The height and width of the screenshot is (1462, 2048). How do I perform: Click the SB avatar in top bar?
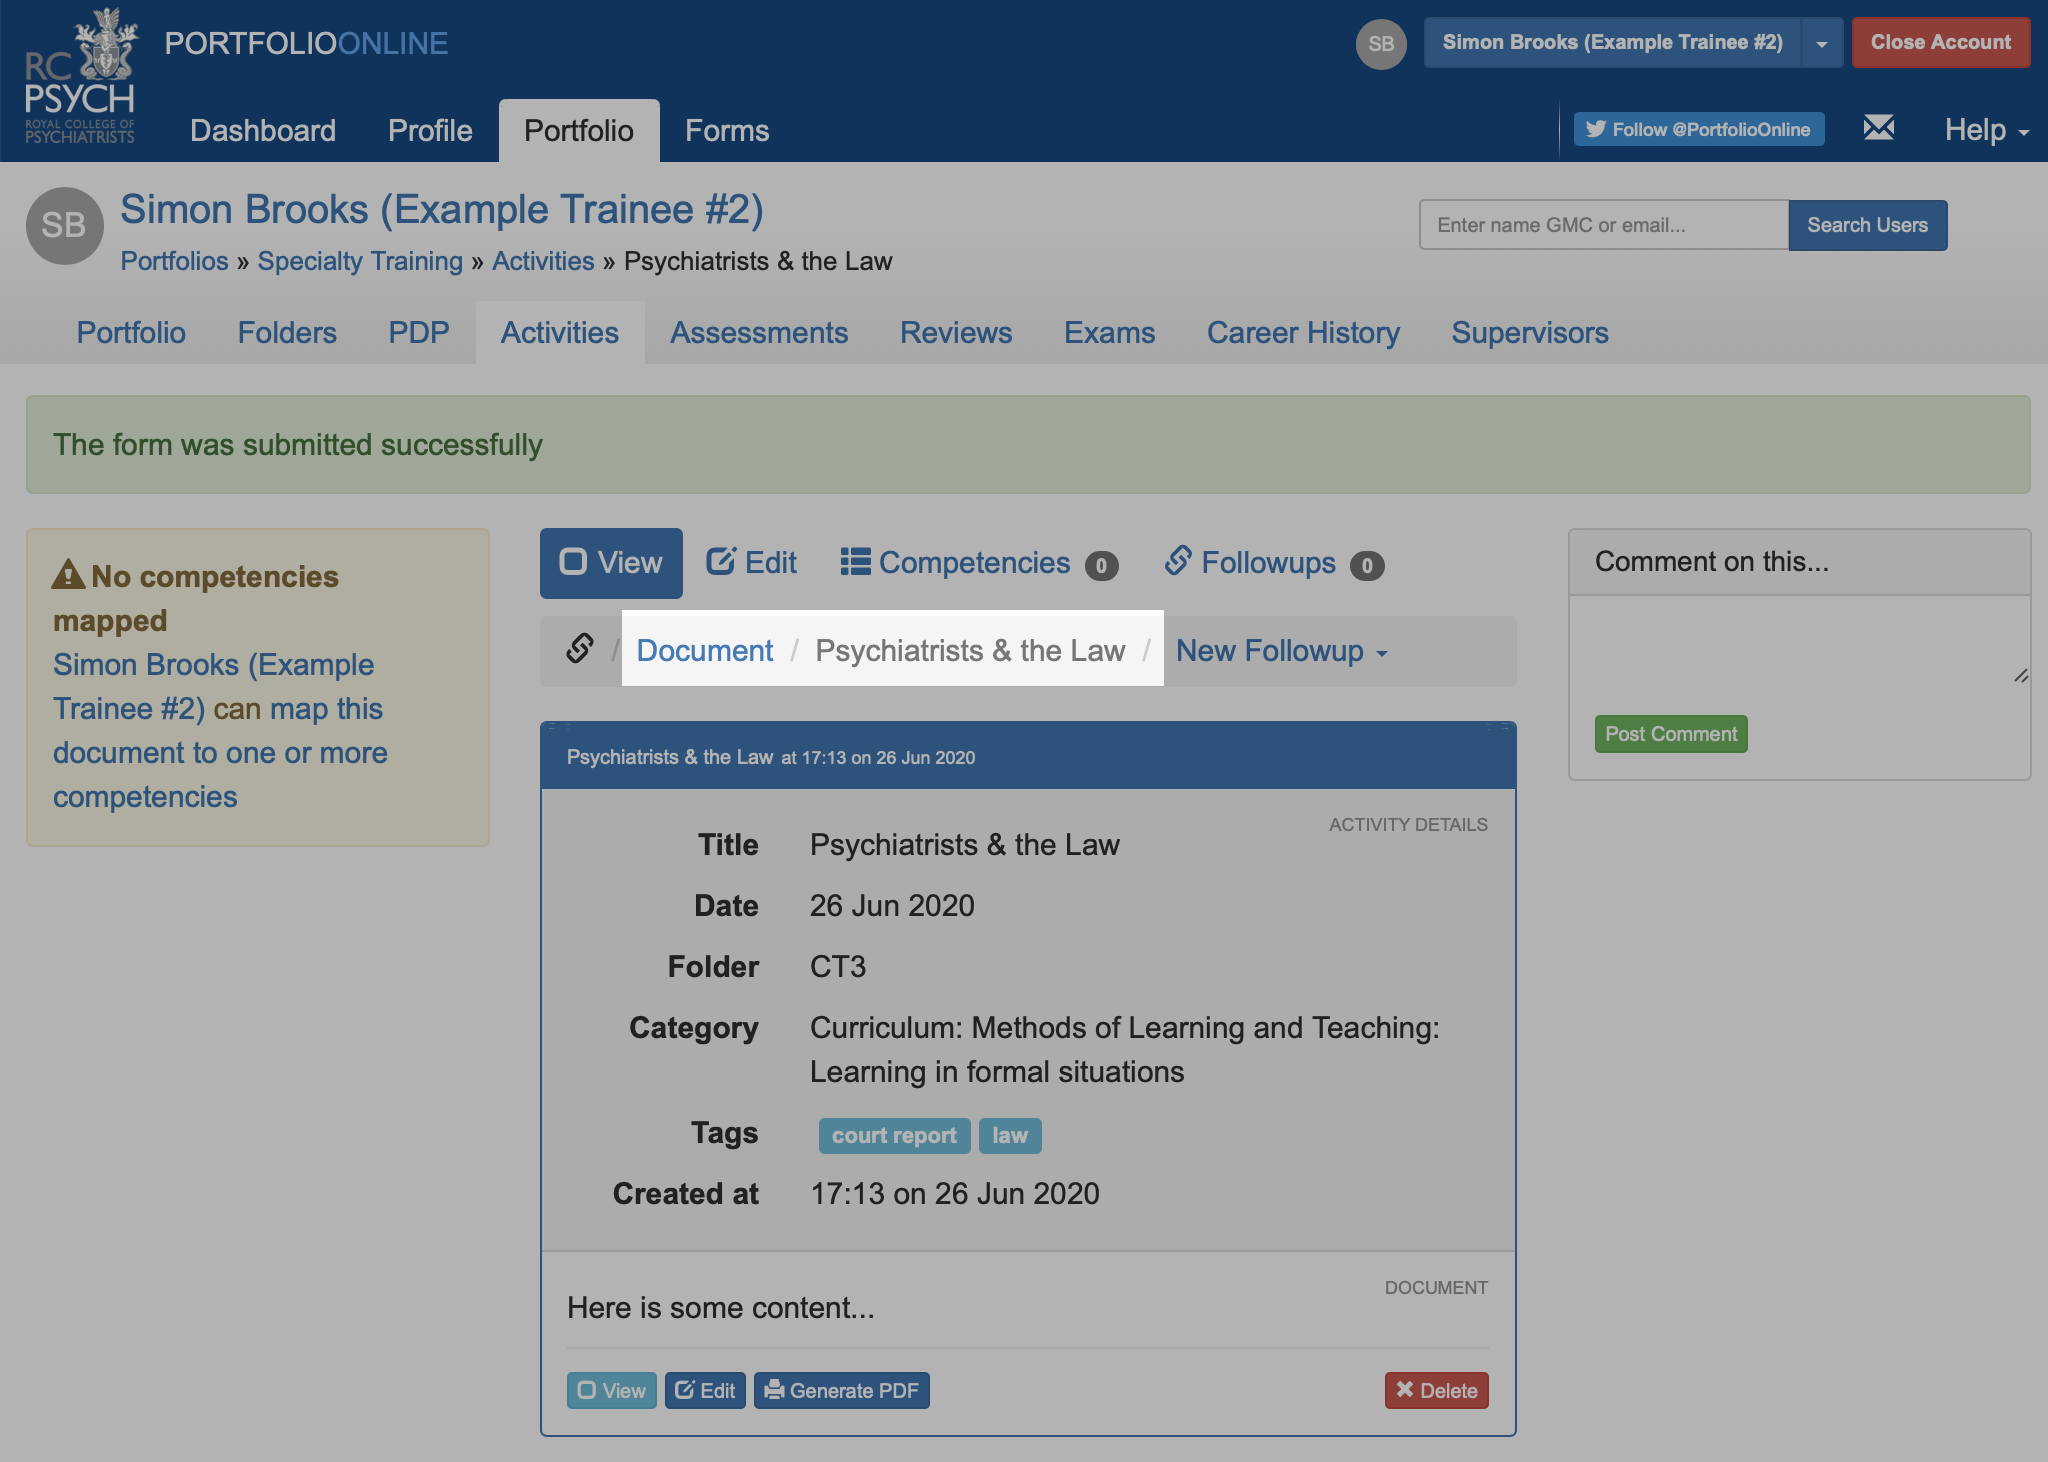pos(1380,44)
